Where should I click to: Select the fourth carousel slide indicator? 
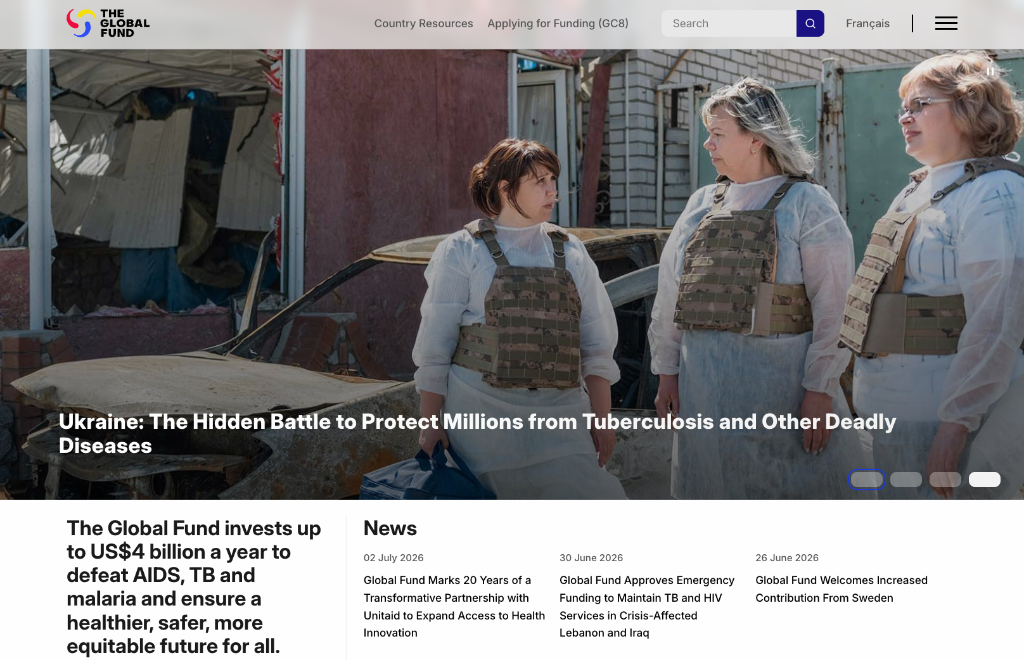[x=984, y=480]
